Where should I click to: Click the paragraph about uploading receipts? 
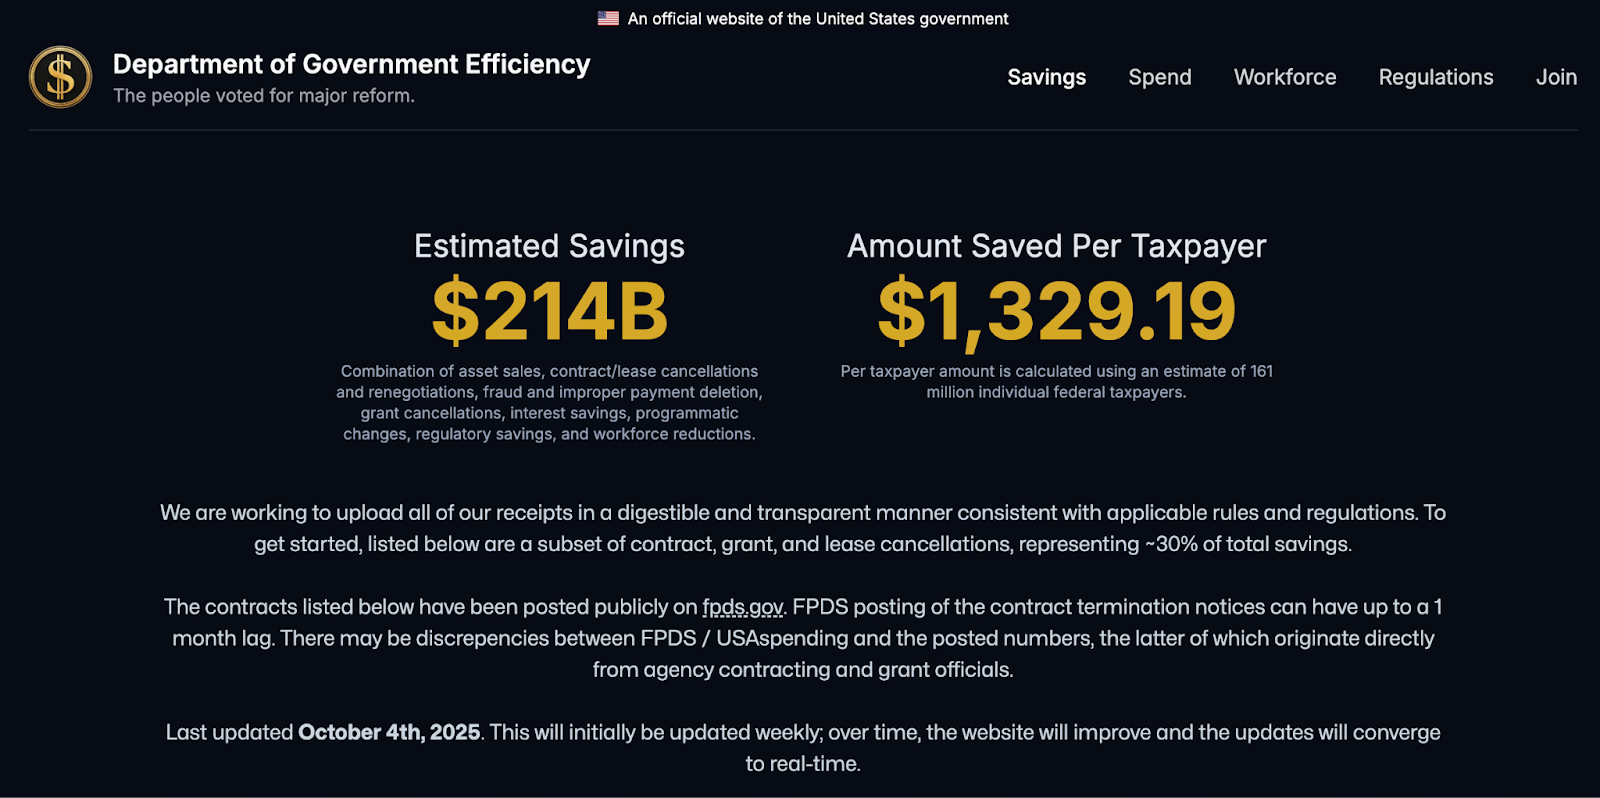pos(802,528)
